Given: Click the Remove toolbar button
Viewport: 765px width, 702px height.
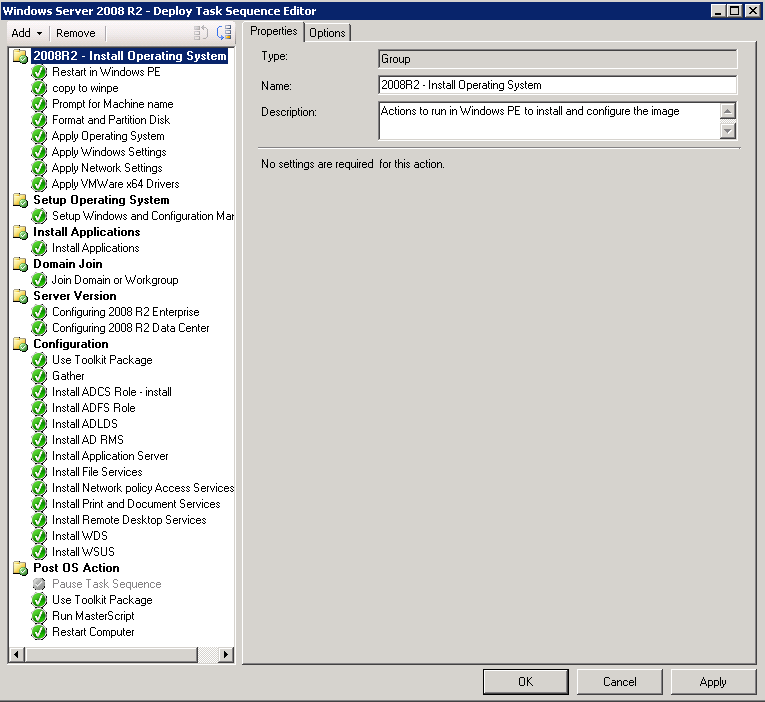Looking at the screenshot, I should coord(76,33).
